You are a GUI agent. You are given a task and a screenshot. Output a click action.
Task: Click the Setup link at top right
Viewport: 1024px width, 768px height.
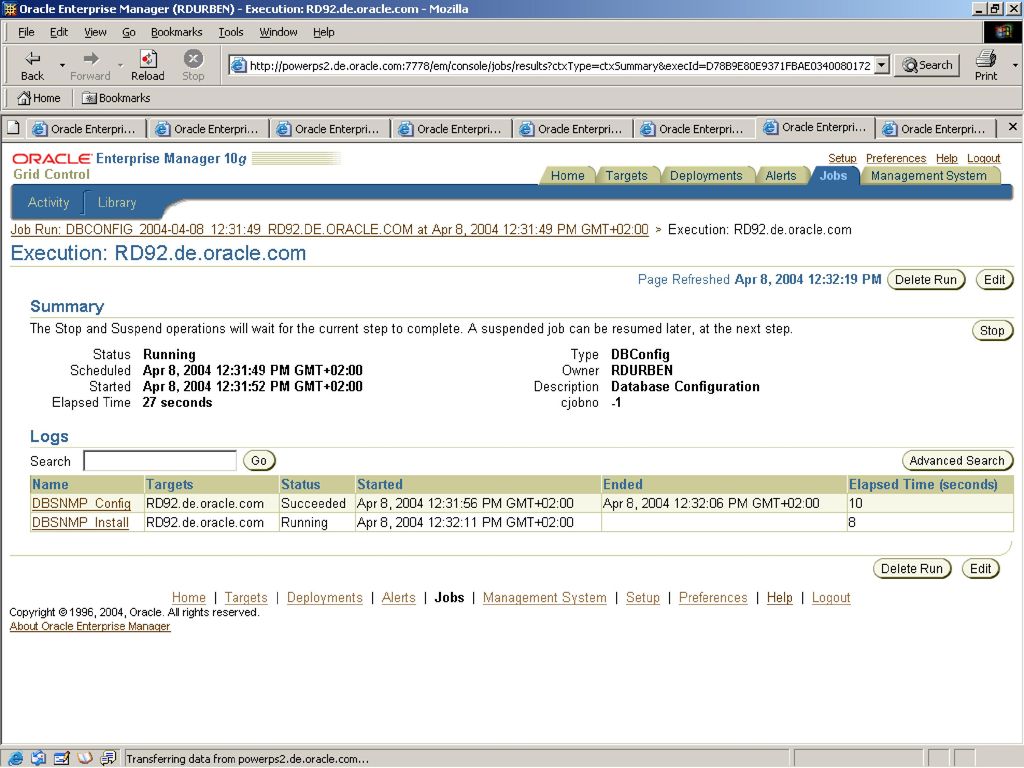coord(842,158)
